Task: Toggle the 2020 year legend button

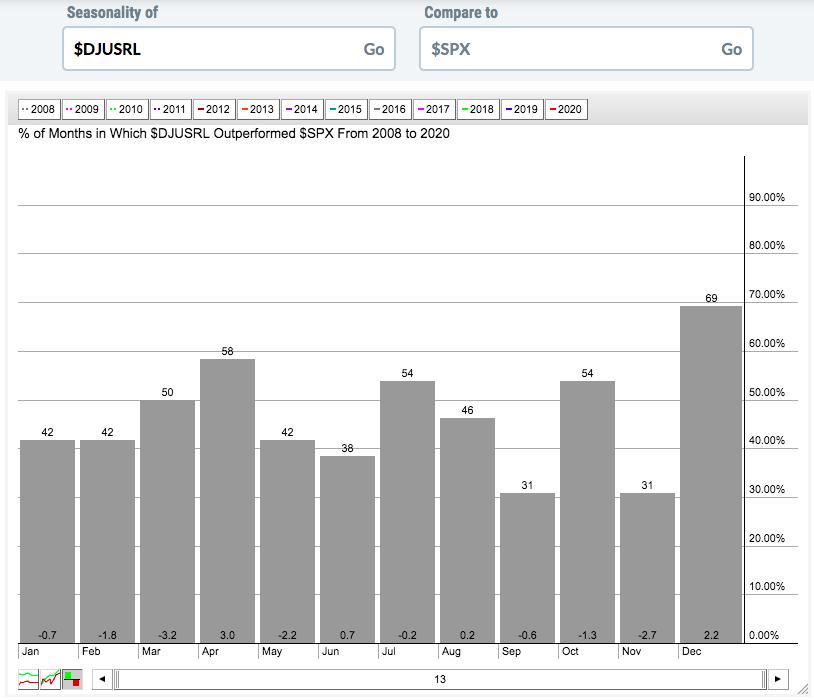Action: [564, 109]
